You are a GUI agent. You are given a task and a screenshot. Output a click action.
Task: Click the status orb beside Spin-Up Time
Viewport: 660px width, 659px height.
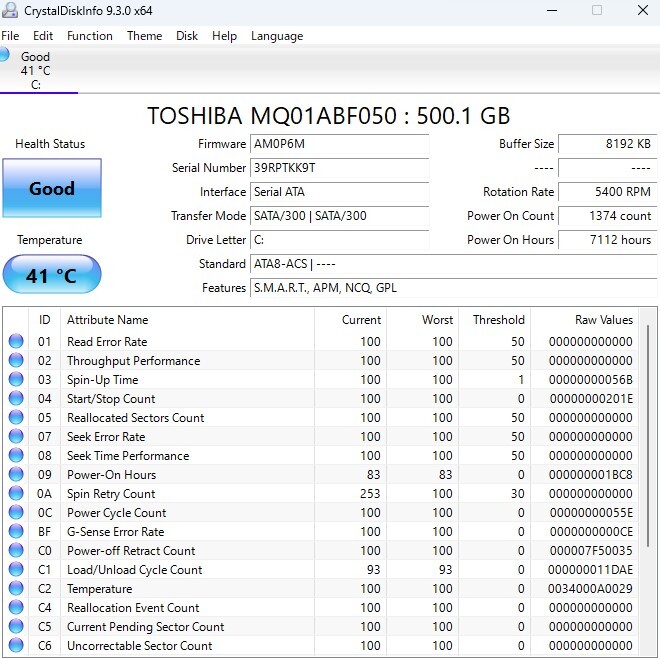(16, 380)
